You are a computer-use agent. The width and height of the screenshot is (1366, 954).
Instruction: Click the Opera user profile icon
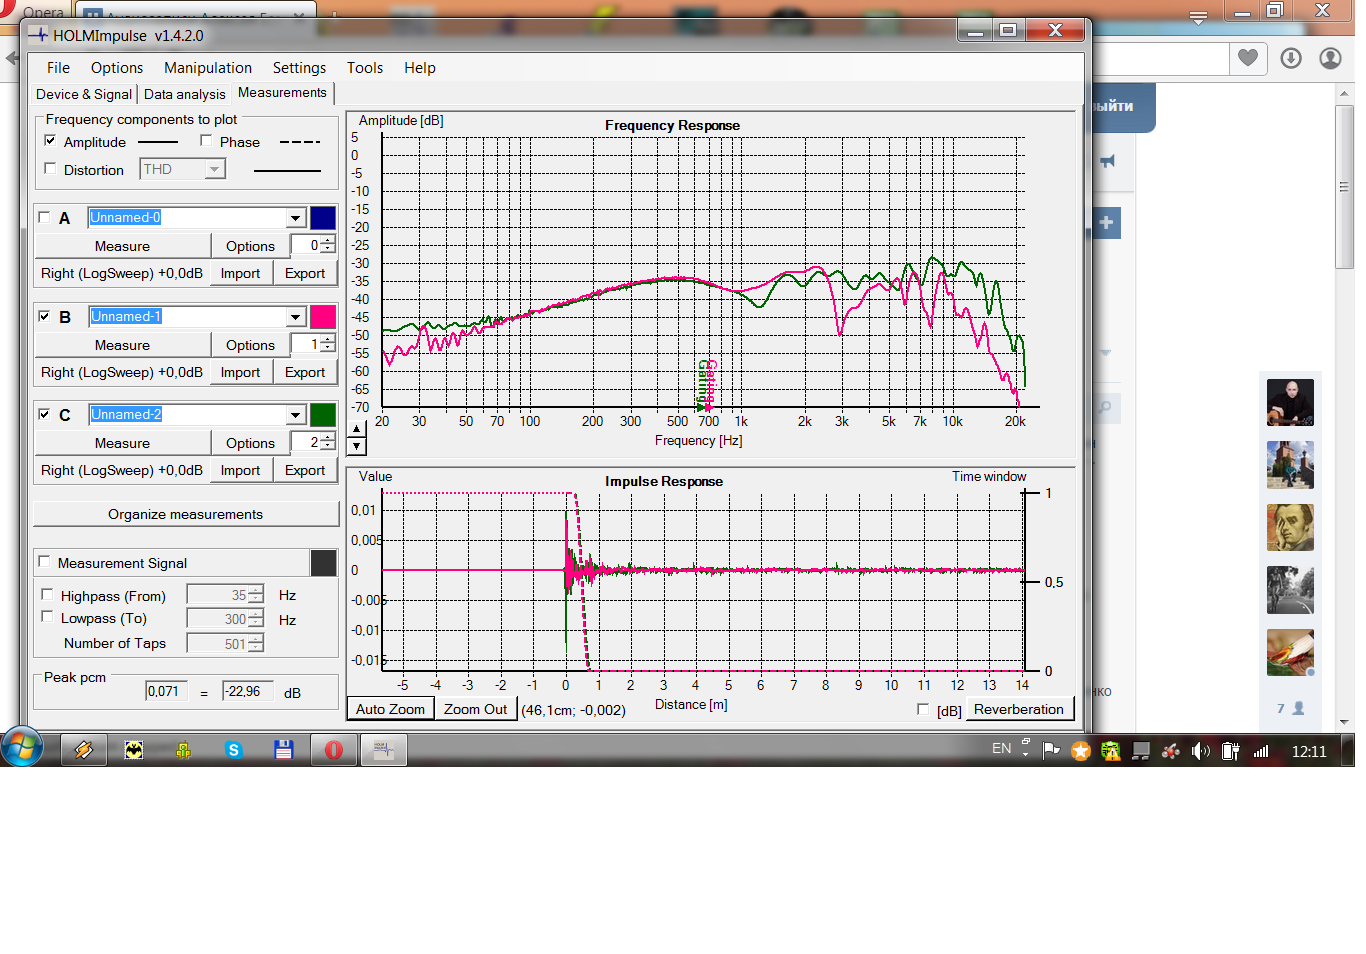(x=1330, y=58)
